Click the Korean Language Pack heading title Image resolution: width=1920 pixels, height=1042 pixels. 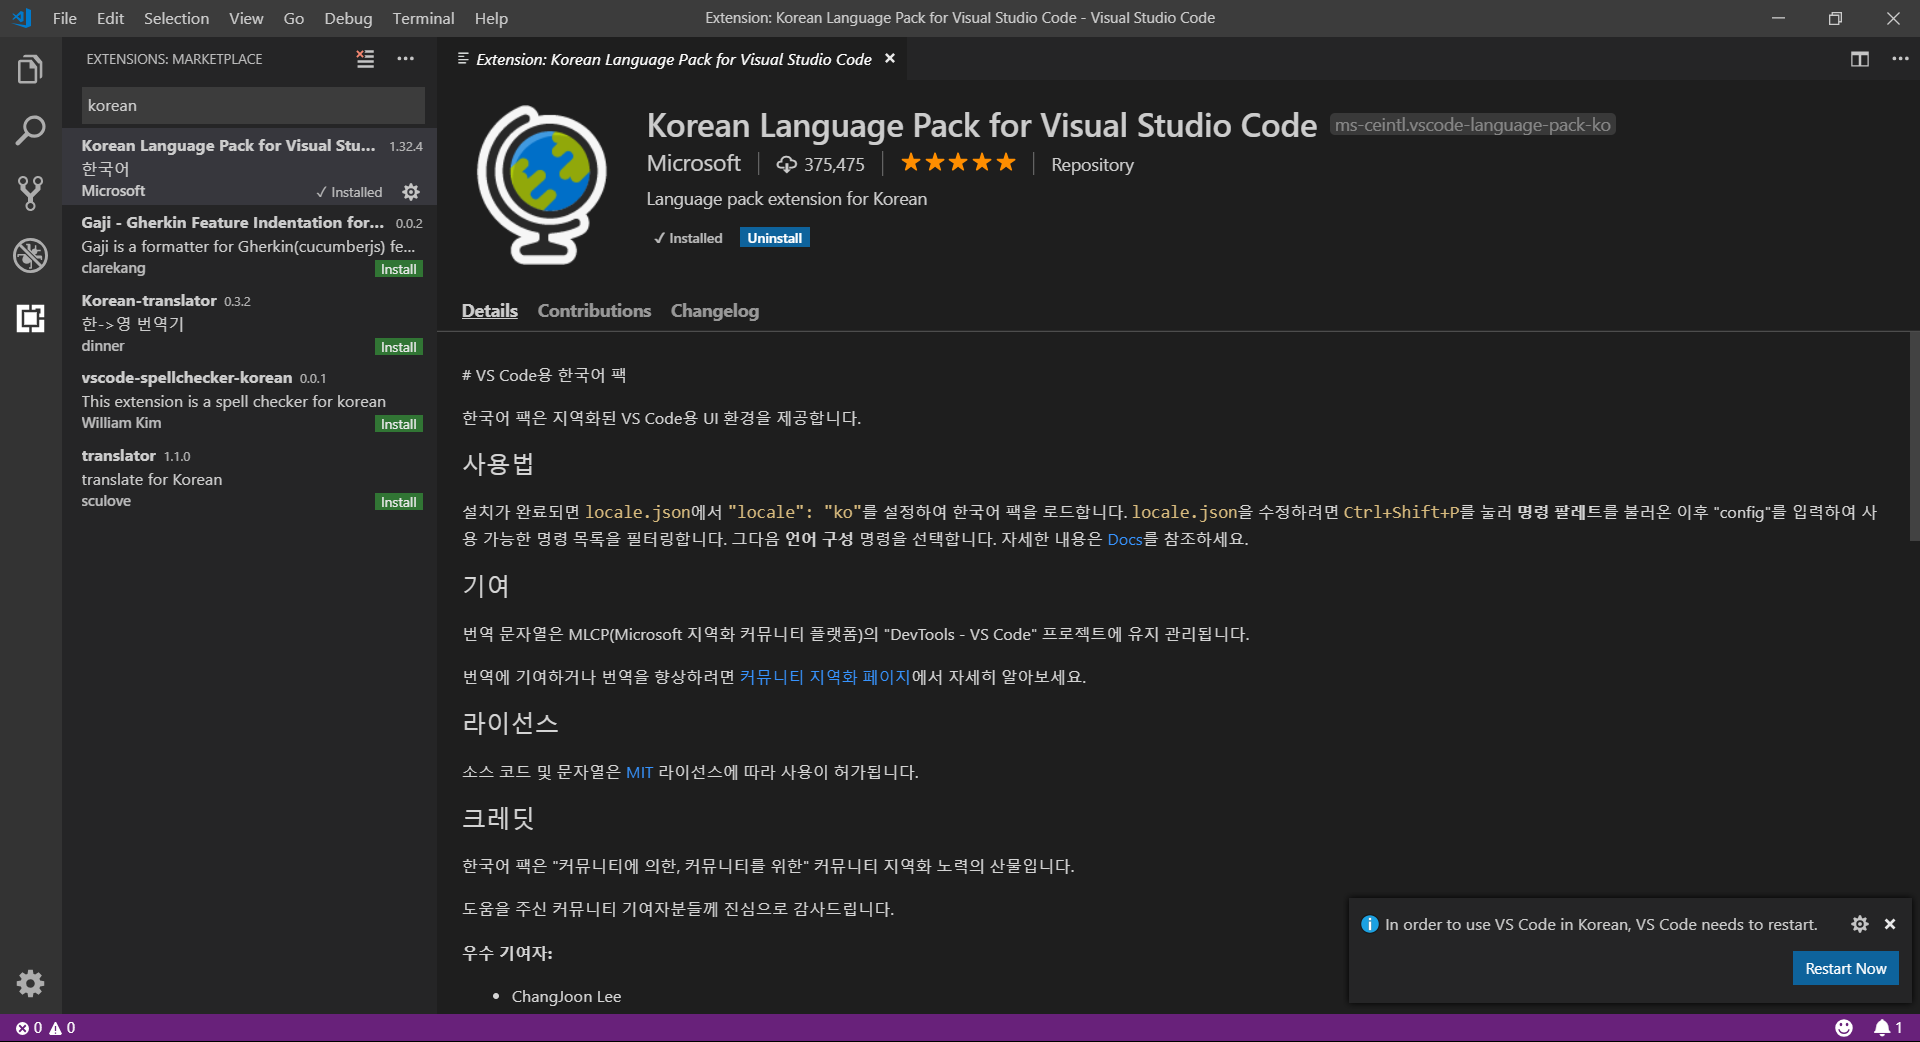click(981, 125)
